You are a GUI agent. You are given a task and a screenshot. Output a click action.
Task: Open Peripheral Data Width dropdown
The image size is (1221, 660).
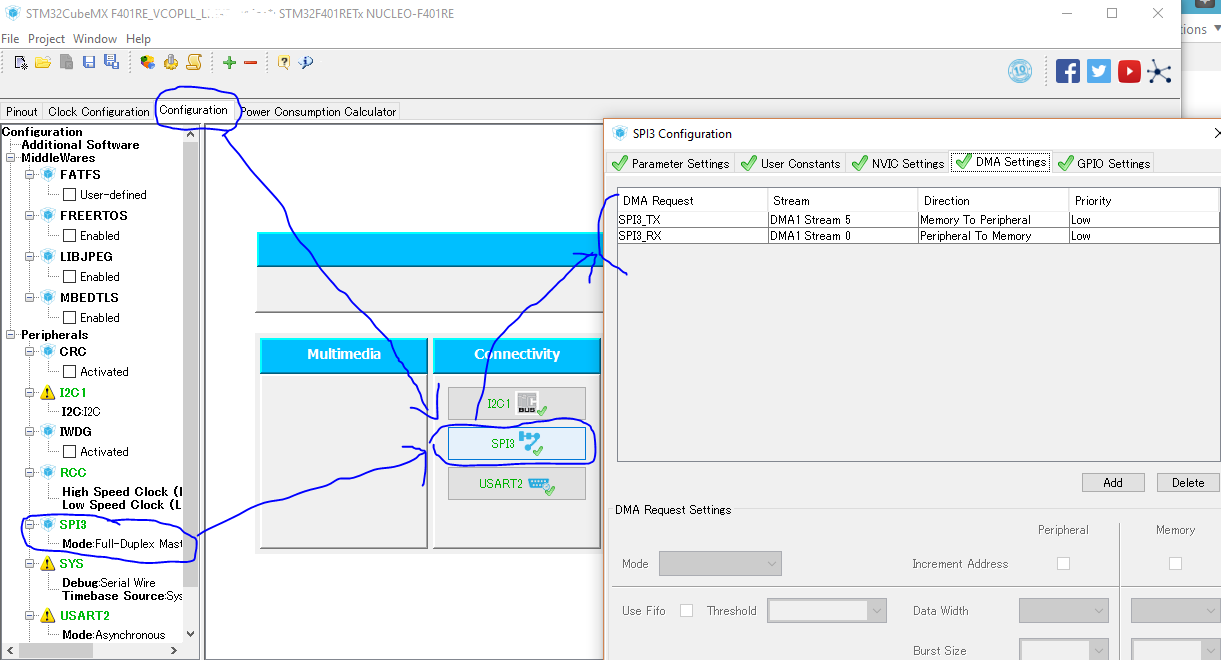pos(1064,610)
